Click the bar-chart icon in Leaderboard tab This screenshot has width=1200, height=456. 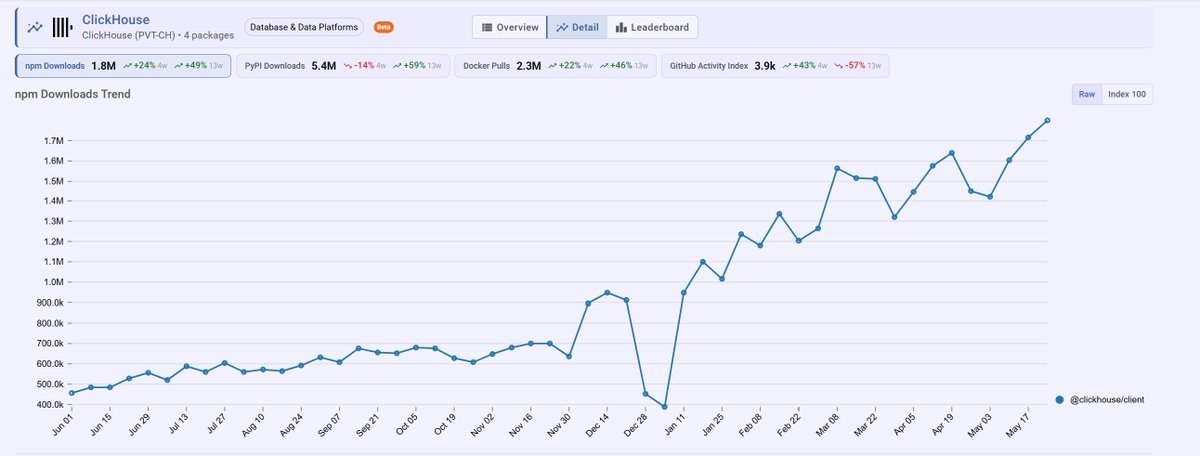621,27
